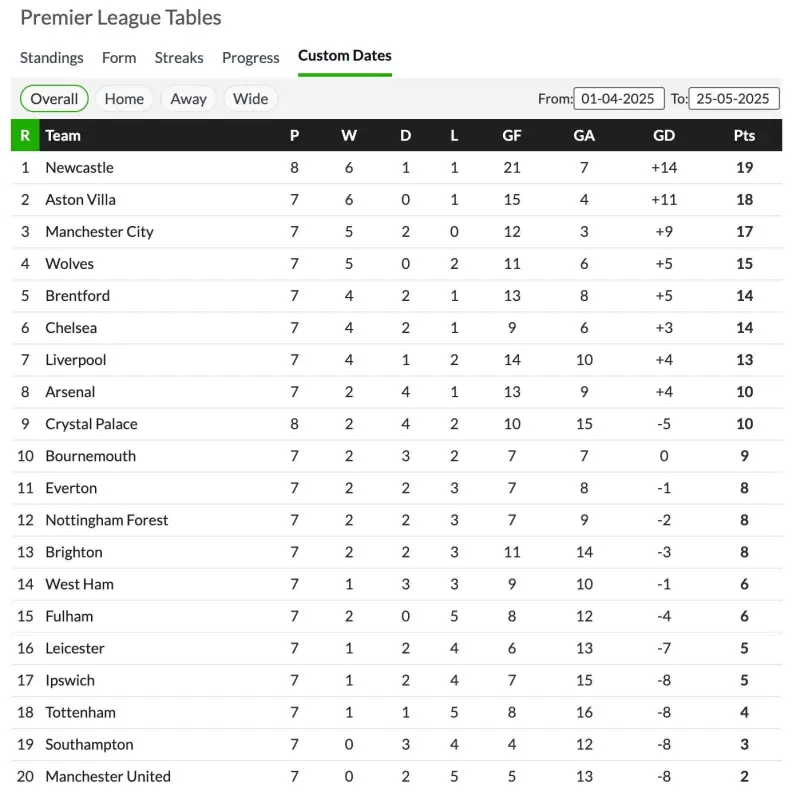The image size is (800, 808).
Task: Open the Aston Villa team link
Action: [80, 199]
